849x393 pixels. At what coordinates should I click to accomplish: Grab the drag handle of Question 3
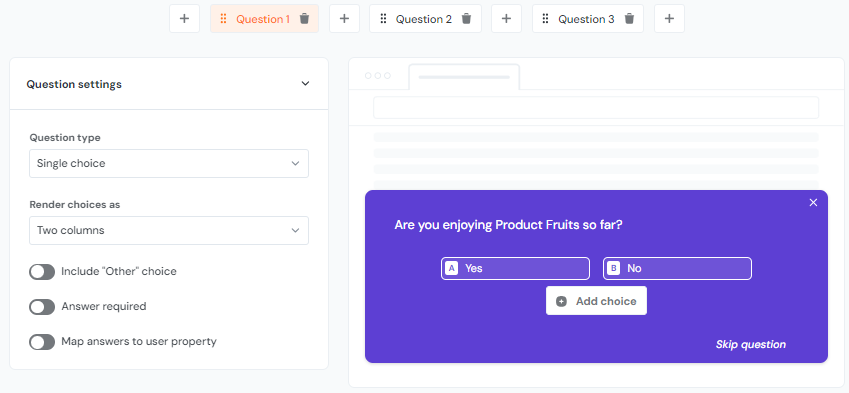545,19
